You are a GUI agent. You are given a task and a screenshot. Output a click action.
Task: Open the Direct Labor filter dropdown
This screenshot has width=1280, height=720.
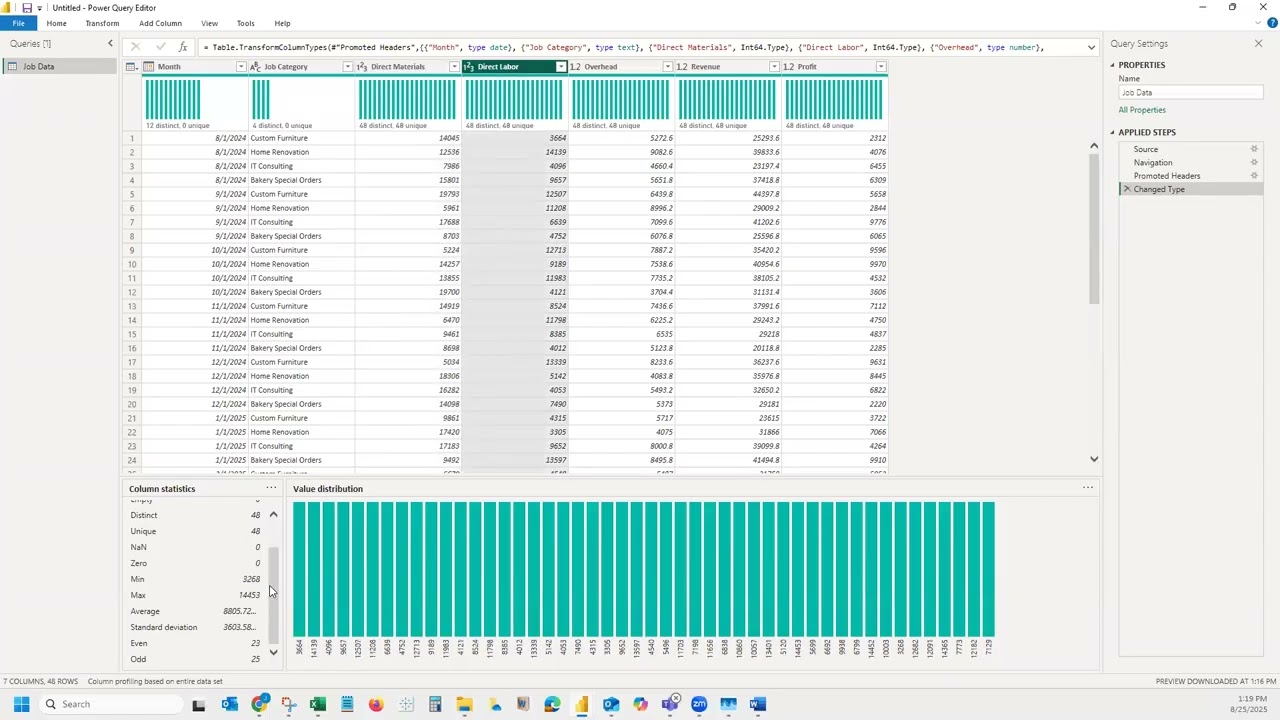click(x=561, y=67)
